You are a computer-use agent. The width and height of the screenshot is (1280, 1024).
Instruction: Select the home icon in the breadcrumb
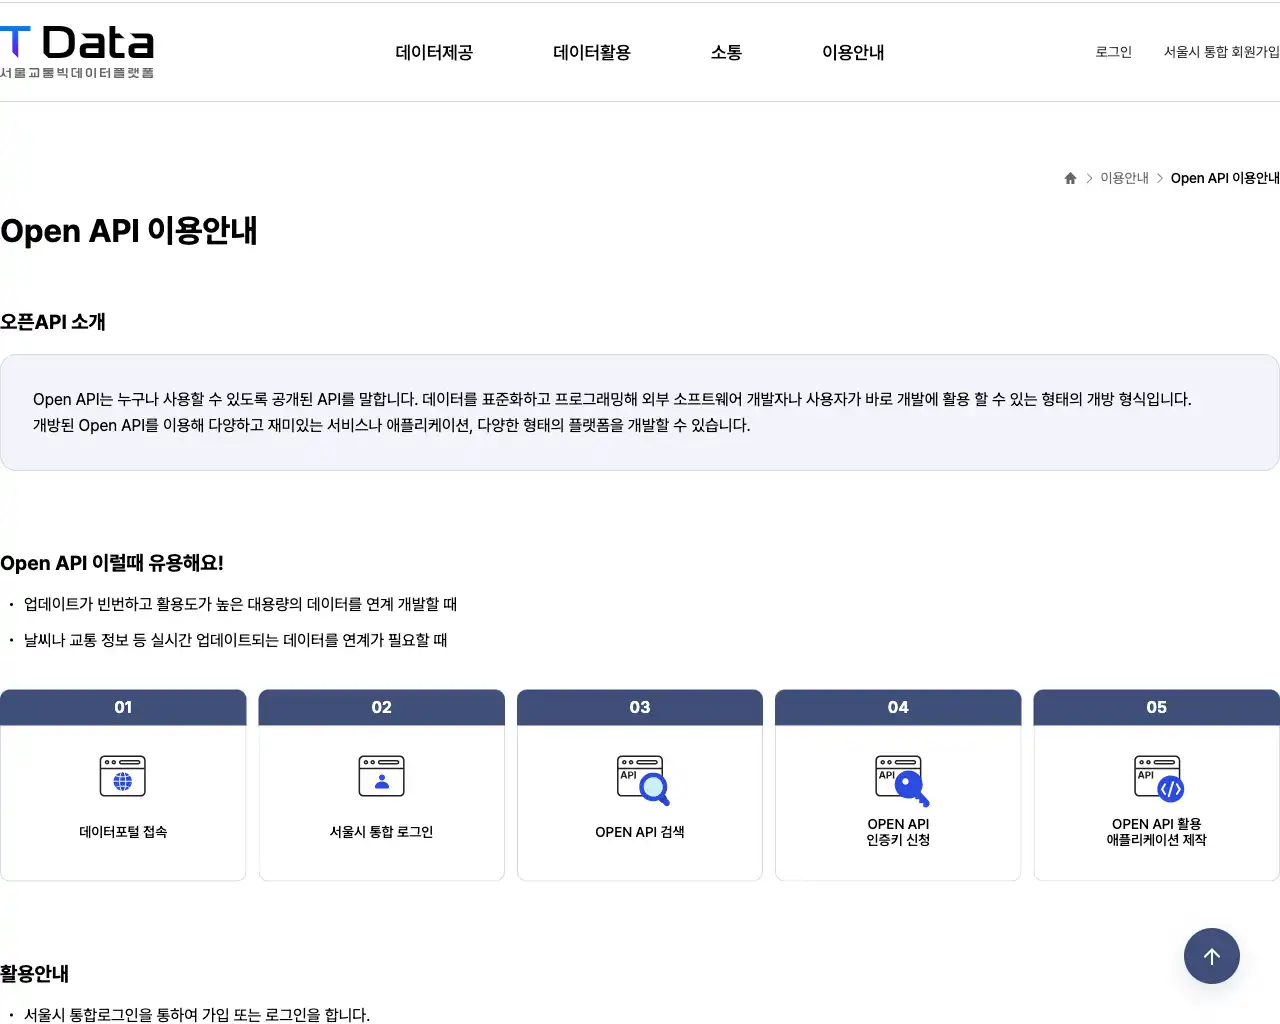[1069, 177]
